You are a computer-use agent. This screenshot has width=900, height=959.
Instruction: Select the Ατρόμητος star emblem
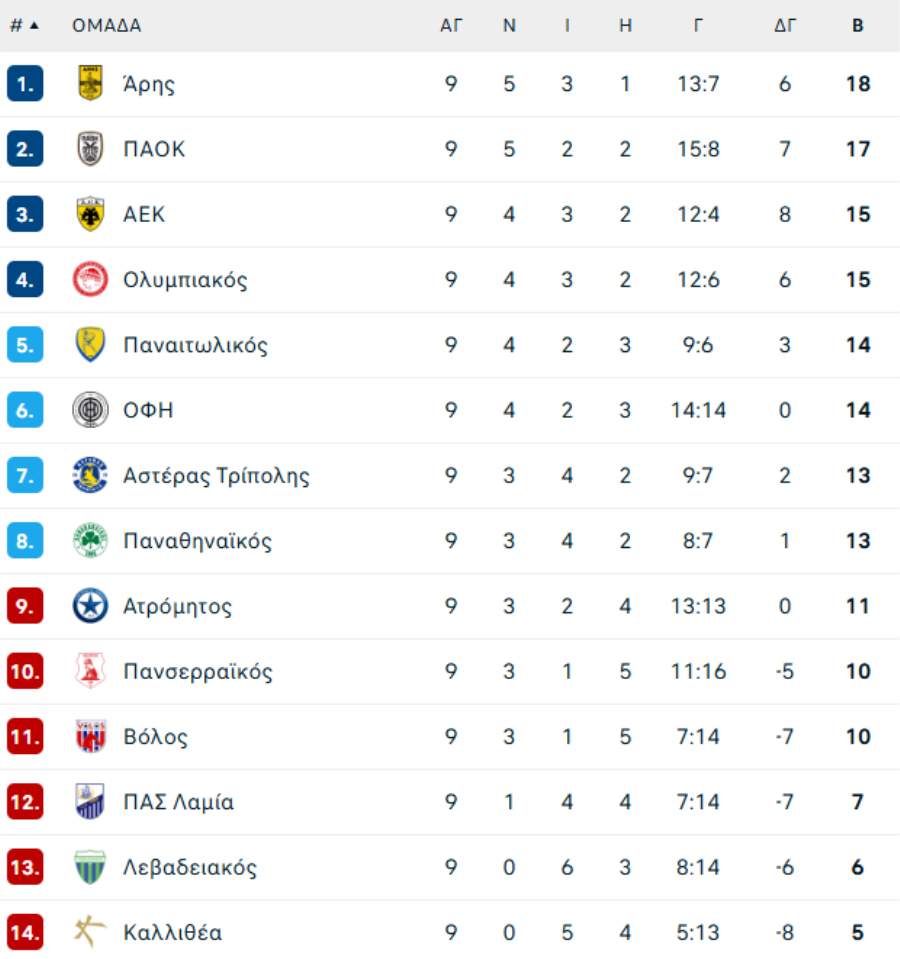[x=90, y=606]
